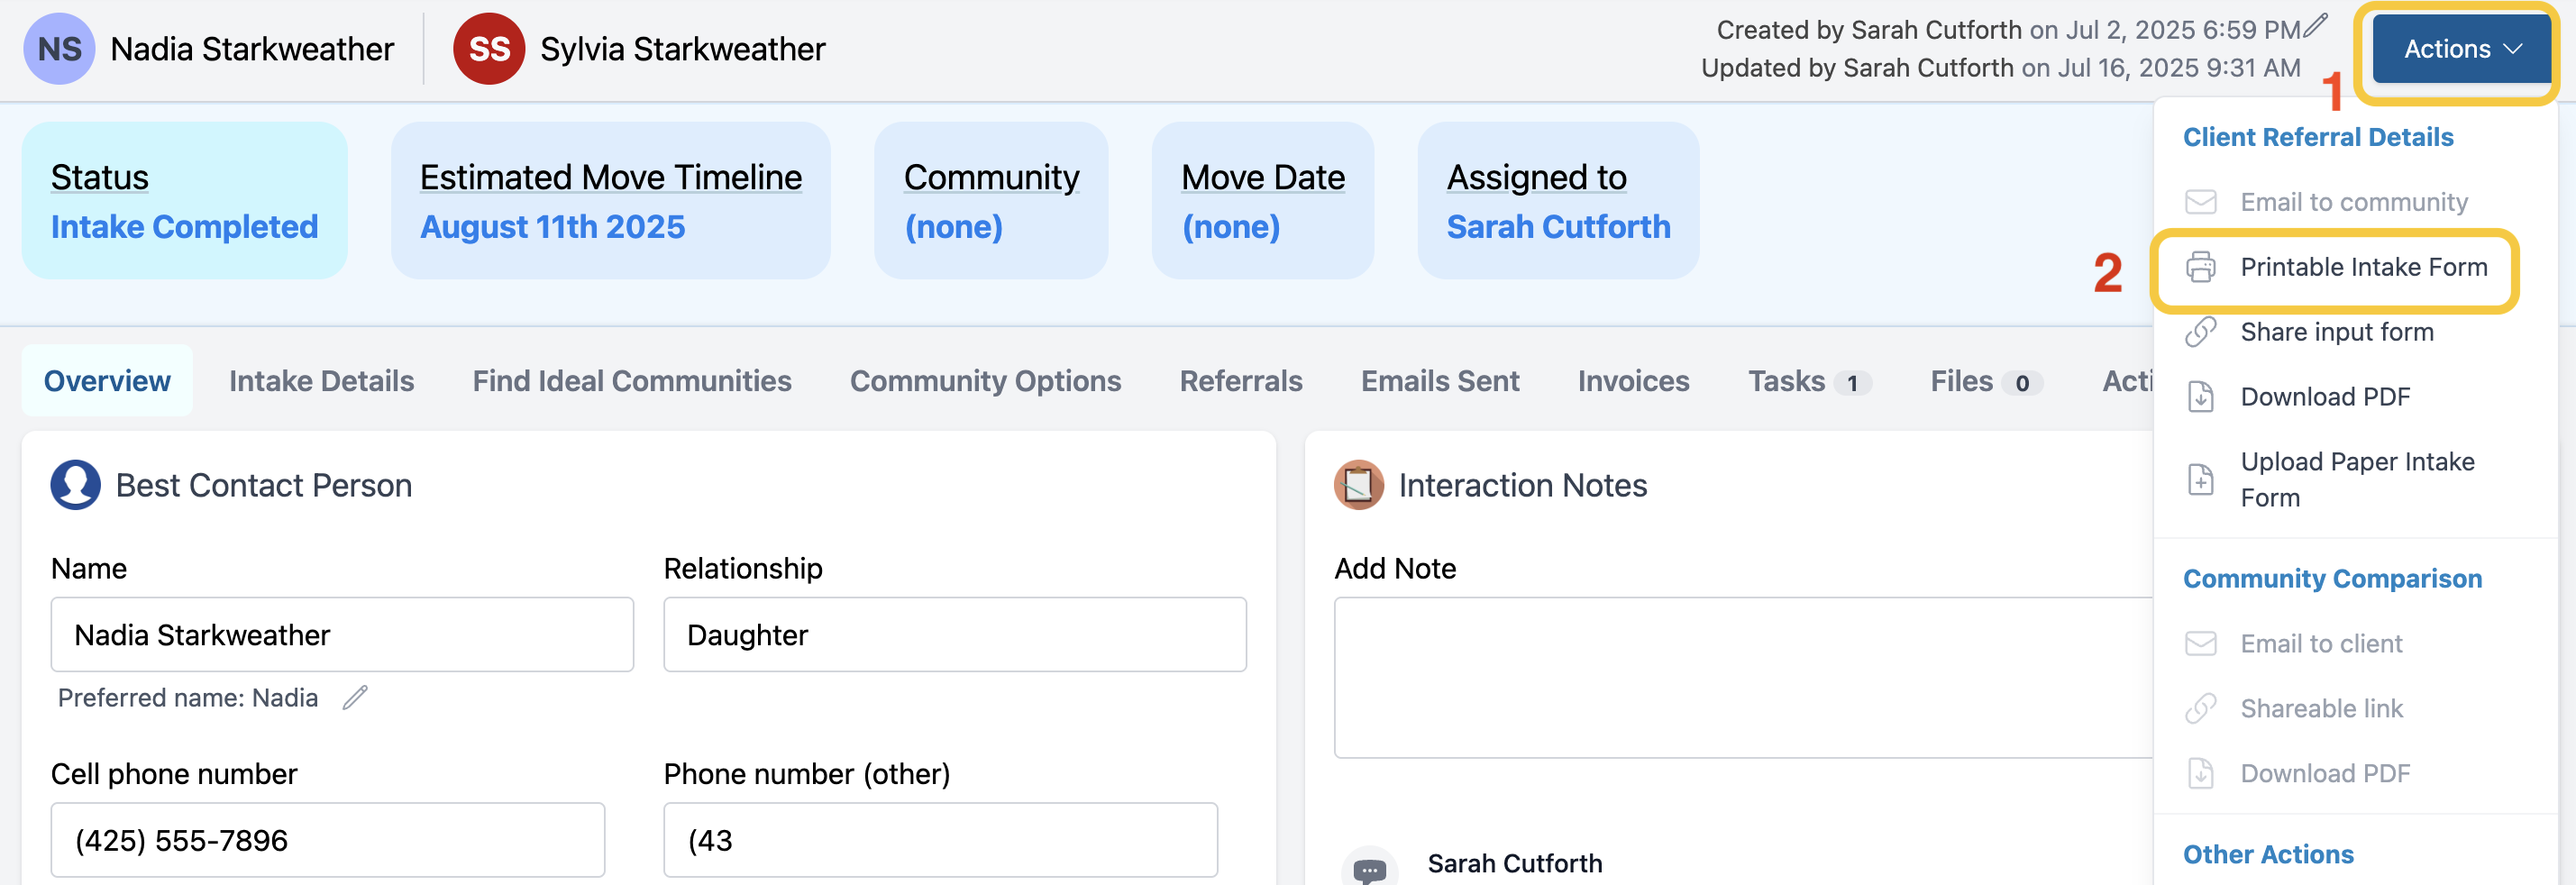
Task: Click the Move Date (none) value
Action: pos(1231,227)
